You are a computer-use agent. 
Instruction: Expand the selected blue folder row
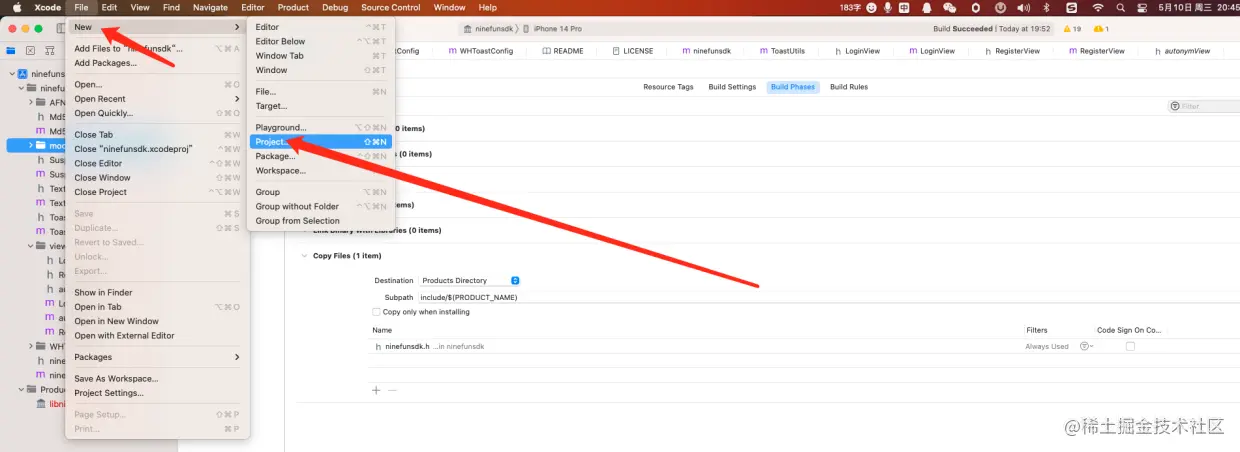31,145
